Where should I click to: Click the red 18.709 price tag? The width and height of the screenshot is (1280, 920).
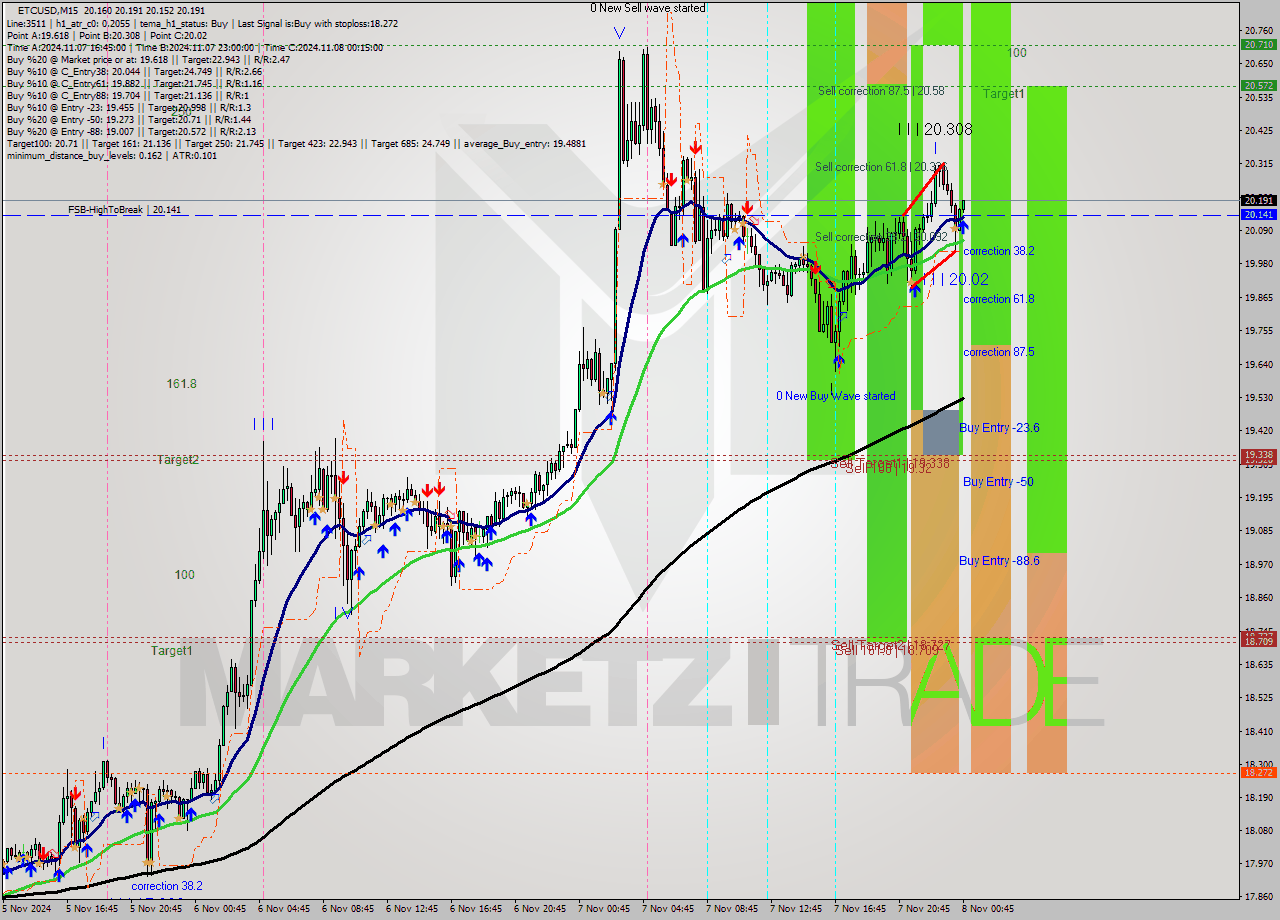click(1258, 640)
